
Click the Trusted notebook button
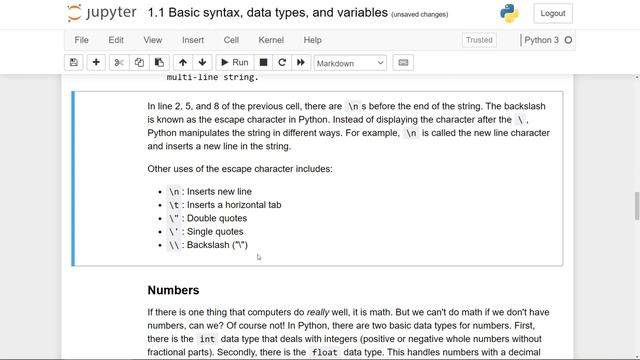479,40
